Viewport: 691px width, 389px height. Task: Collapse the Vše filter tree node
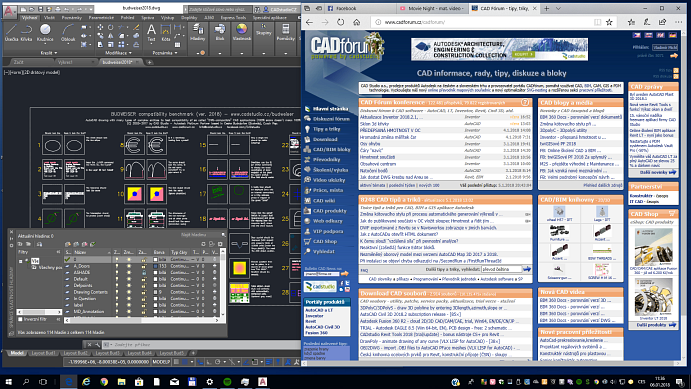(21, 261)
